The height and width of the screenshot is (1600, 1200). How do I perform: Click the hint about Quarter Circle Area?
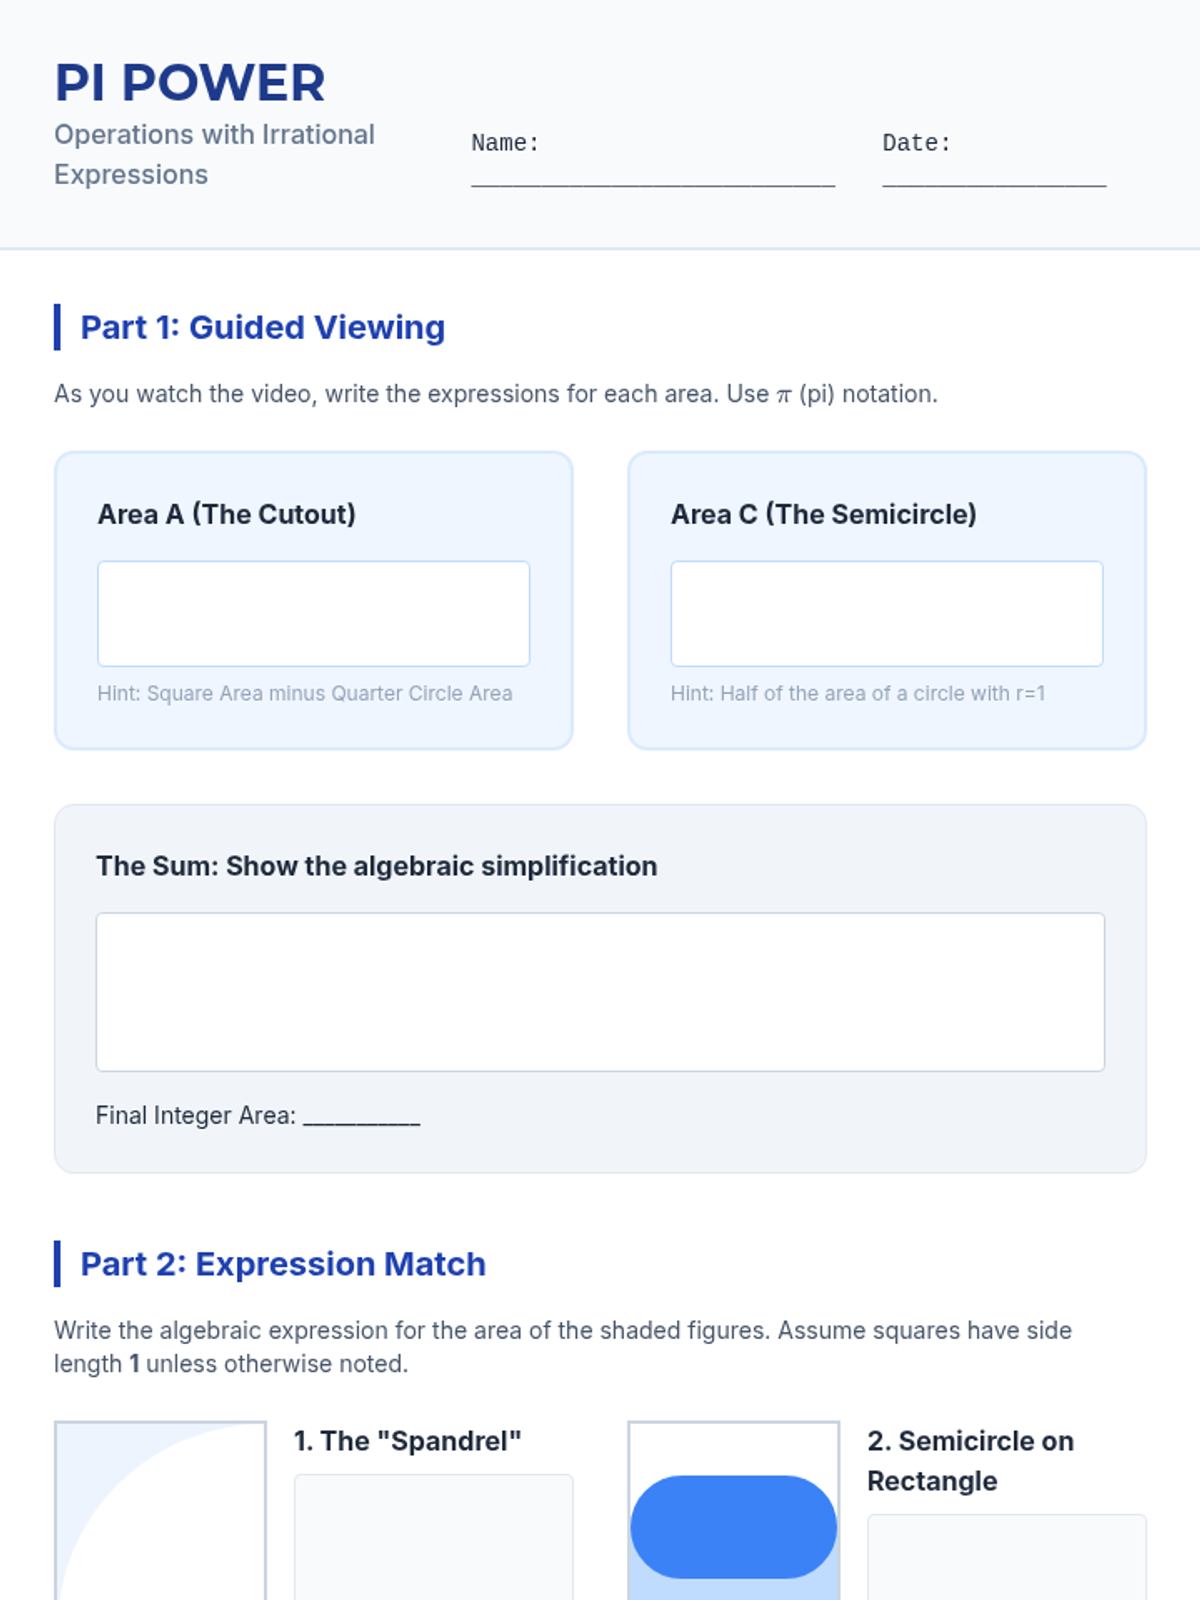click(305, 693)
